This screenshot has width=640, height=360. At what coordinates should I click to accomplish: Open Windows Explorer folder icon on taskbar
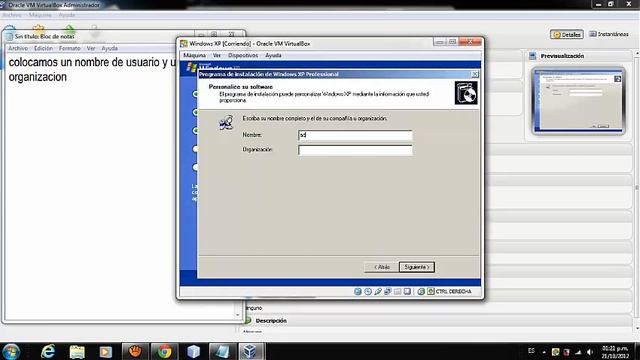[x=77, y=351]
